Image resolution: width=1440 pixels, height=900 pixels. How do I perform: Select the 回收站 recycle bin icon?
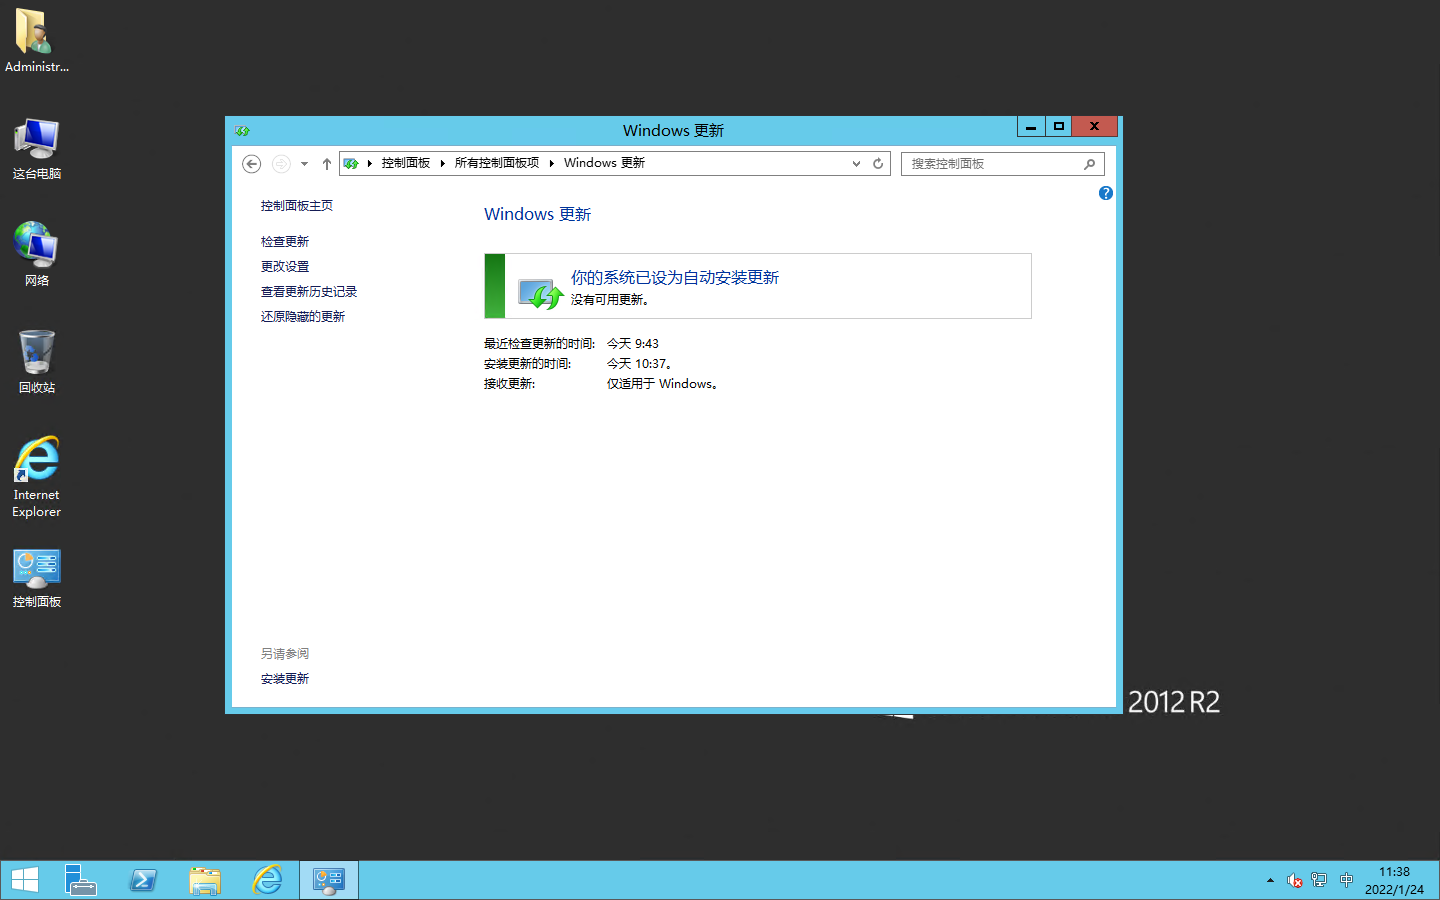pos(36,361)
